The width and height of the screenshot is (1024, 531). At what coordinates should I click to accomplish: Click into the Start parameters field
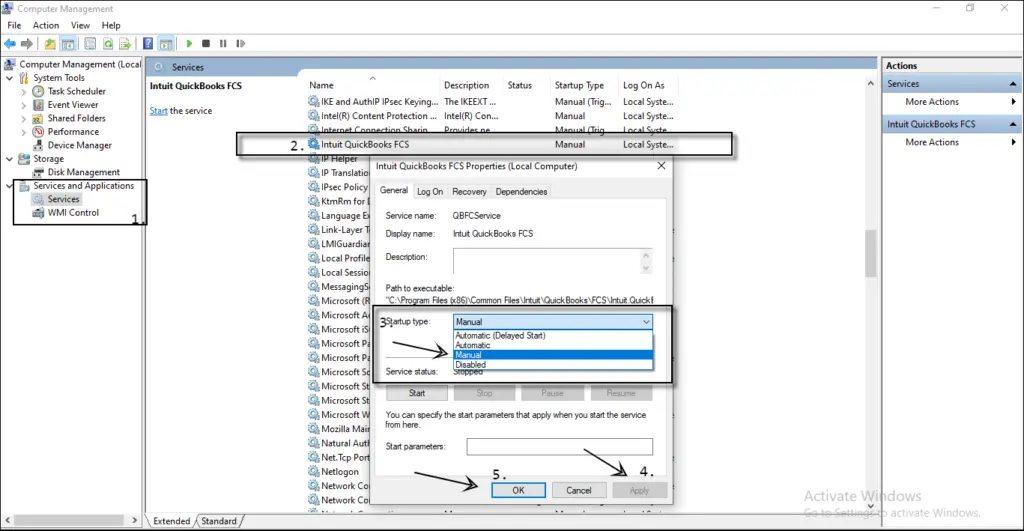pos(559,447)
